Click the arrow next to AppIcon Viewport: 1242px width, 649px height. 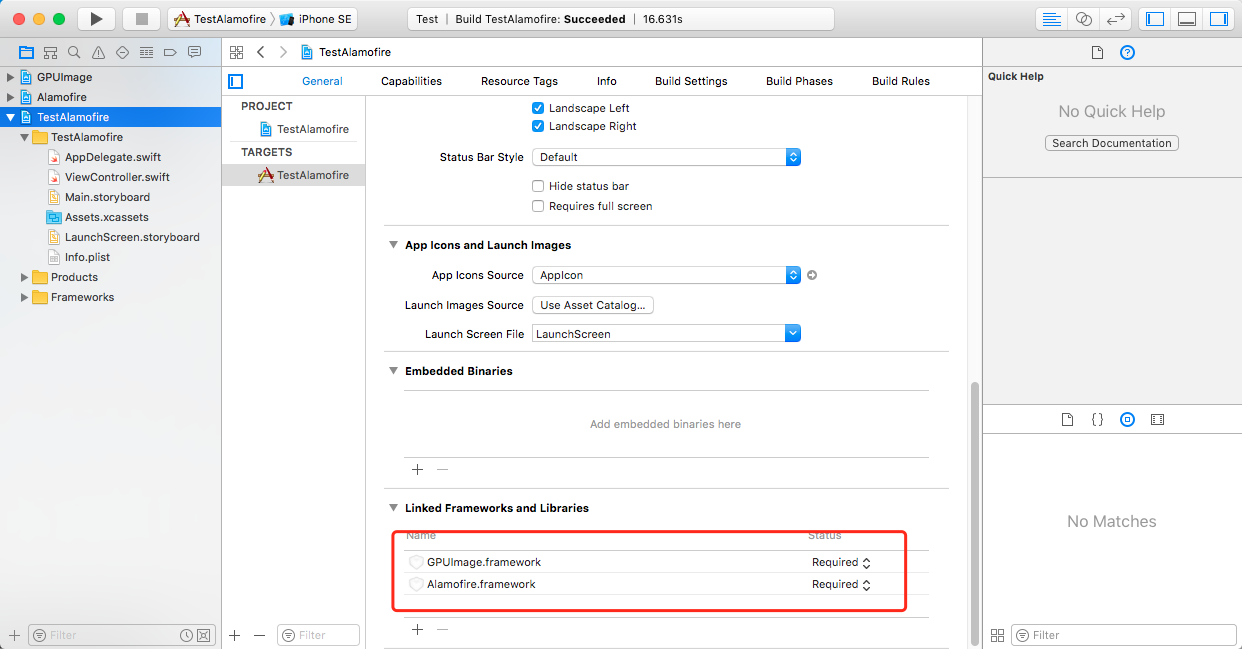812,275
